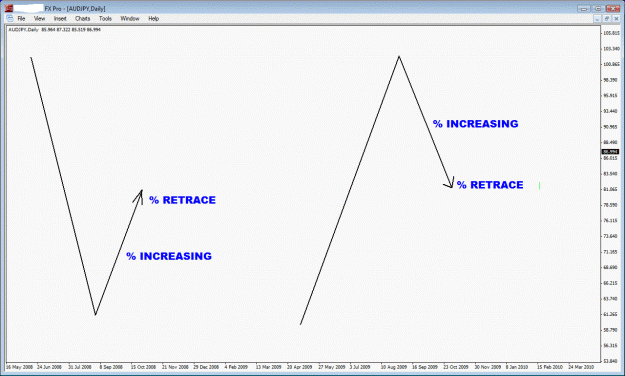The width and height of the screenshot is (625, 376).
Task: Click the 83.540 price axis label
Action: (x=611, y=174)
